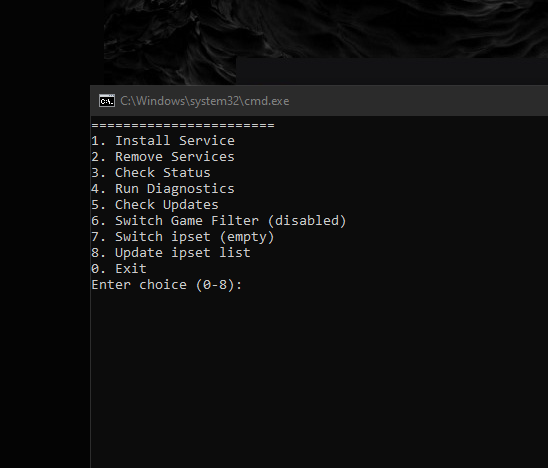Click the 'Enter choice (0-8):' prompt

167,285
